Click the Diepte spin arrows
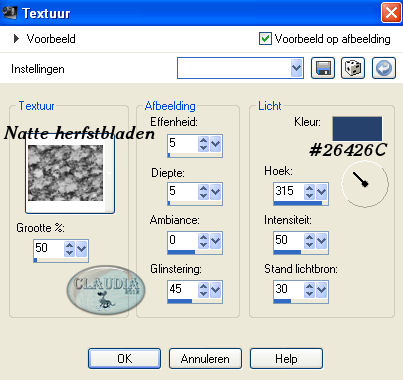Image resolution: width=403 pixels, height=380 pixels. pyautogui.click(x=203, y=192)
